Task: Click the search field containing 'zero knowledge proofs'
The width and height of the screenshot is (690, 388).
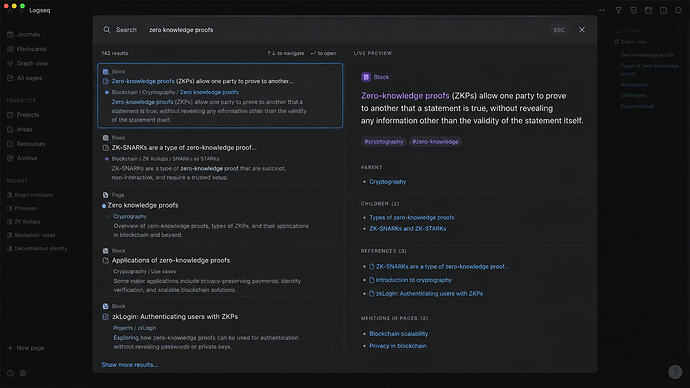Action: 345,30
